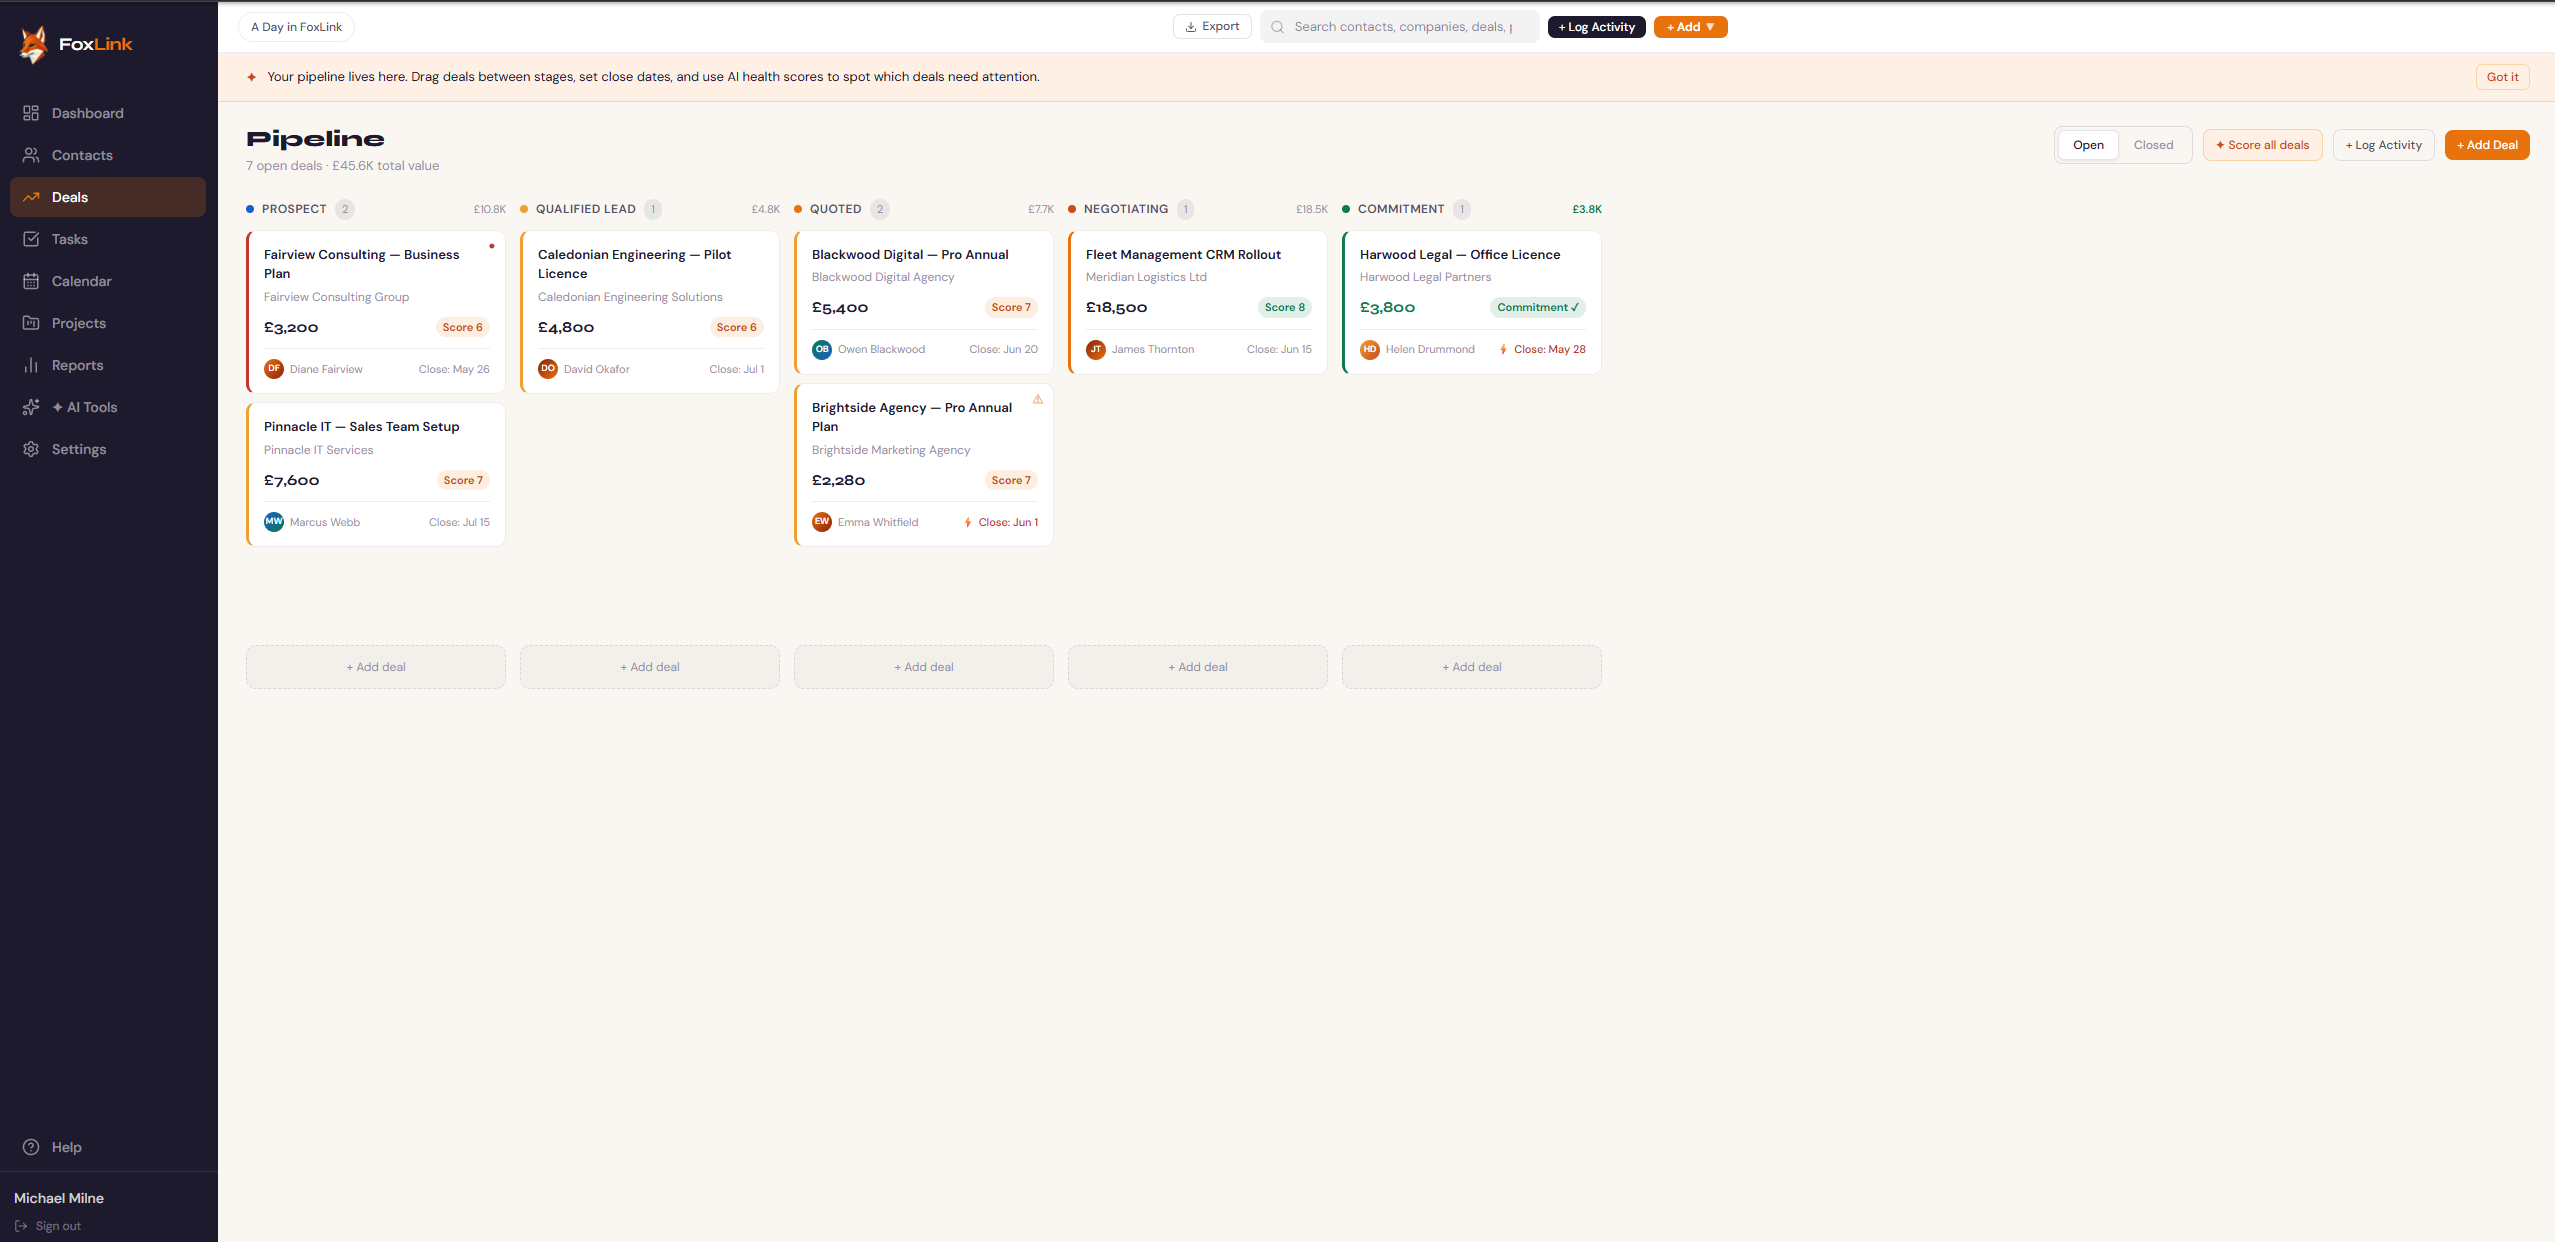The width and height of the screenshot is (2555, 1242).
Task: Dismiss the banner with Got it
Action: (2502, 77)
